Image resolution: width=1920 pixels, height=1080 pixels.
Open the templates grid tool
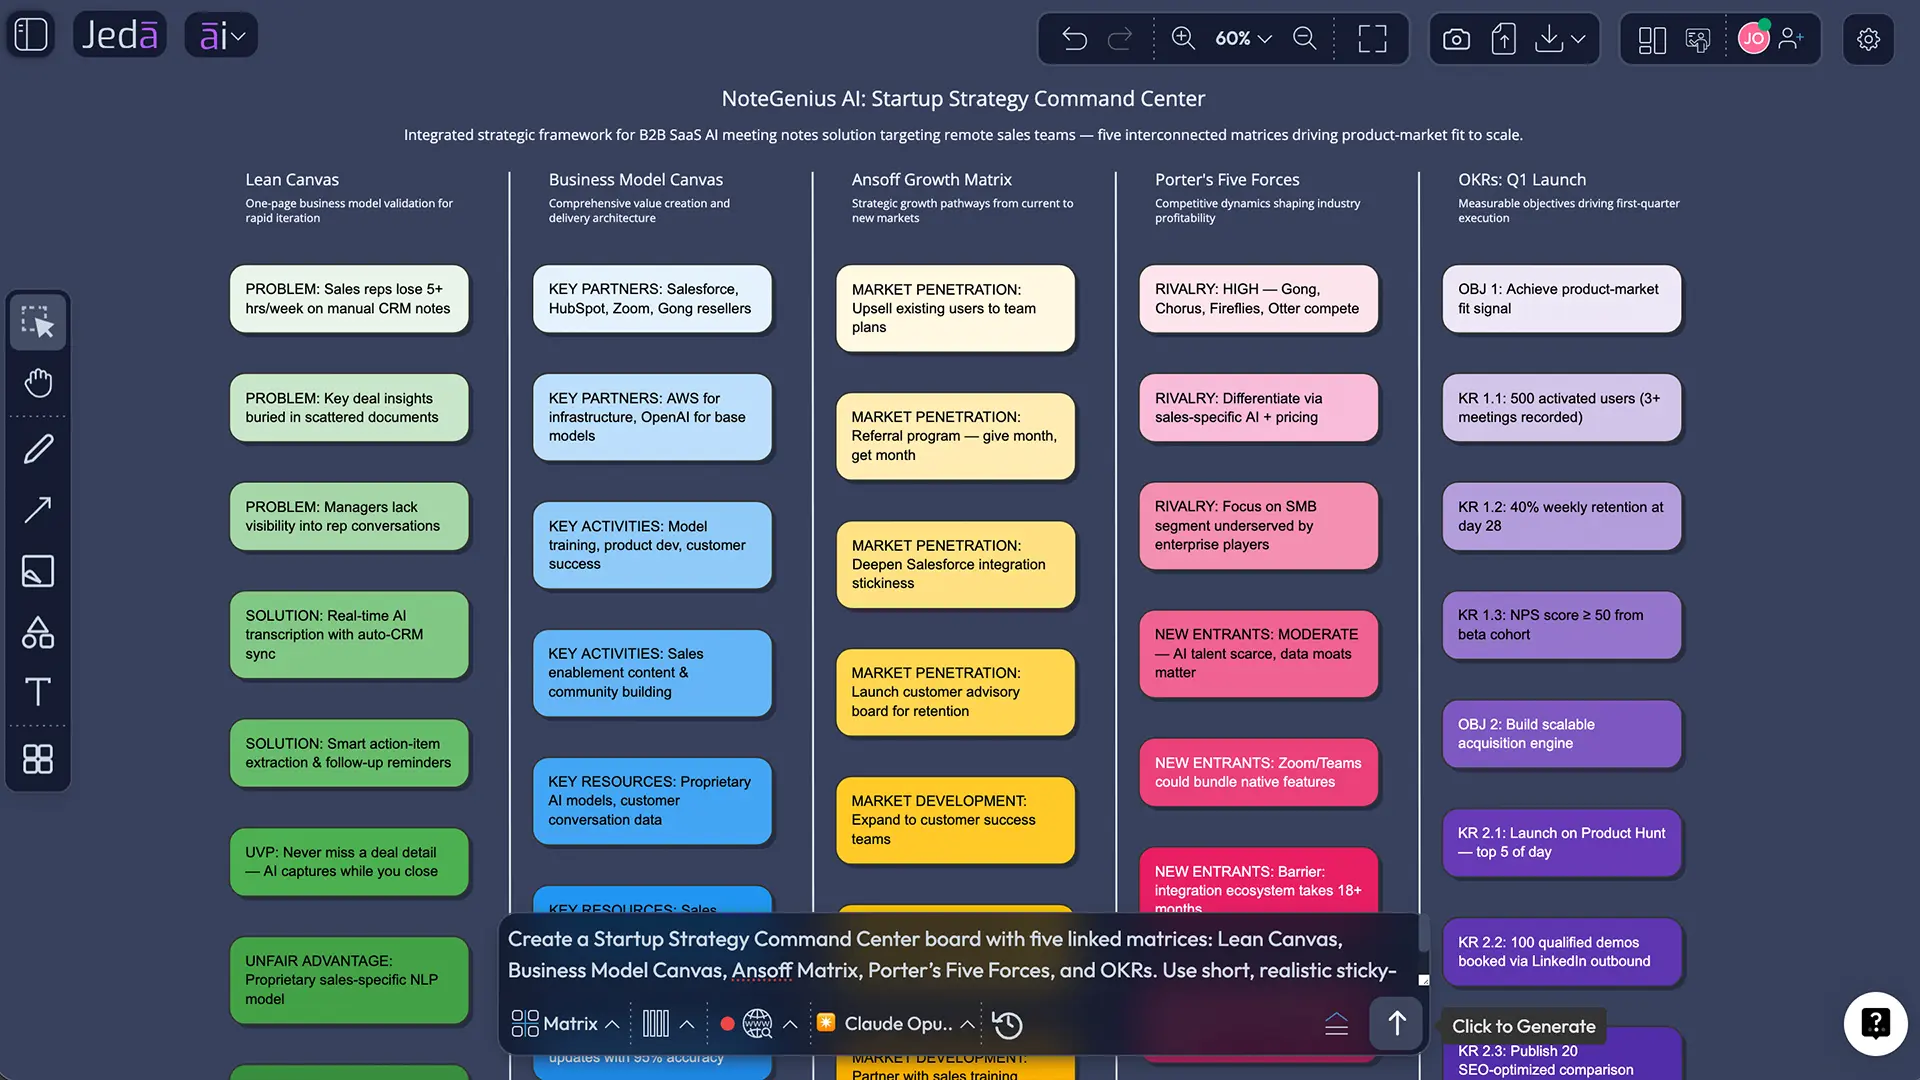pyautogui.click(x=38, y=759)
